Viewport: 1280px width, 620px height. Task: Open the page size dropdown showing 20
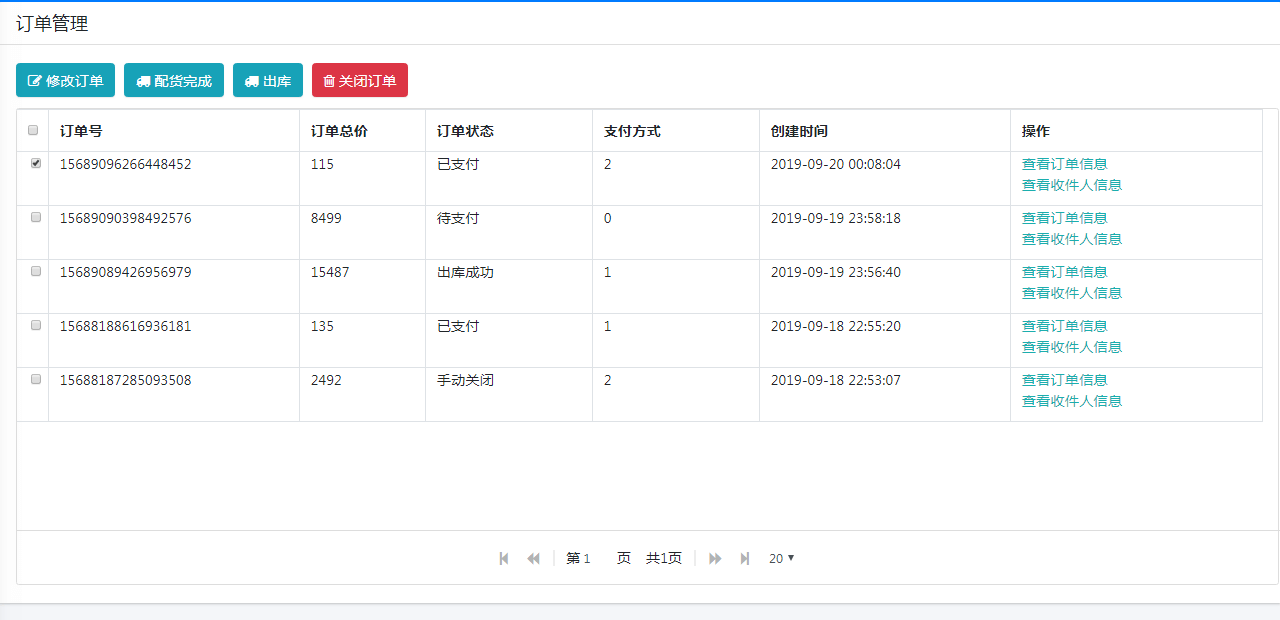(x=780, y=558)
